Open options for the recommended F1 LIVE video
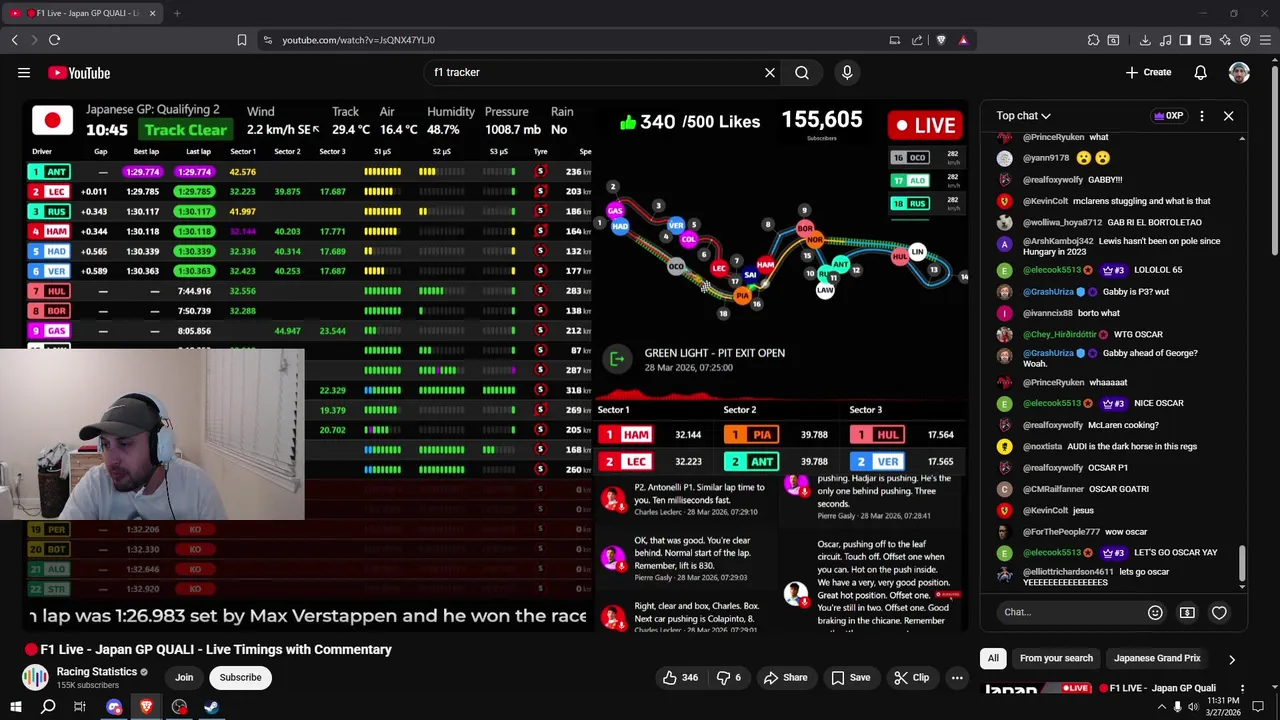Screen dimensions: 1280x720 [1243, 689]
